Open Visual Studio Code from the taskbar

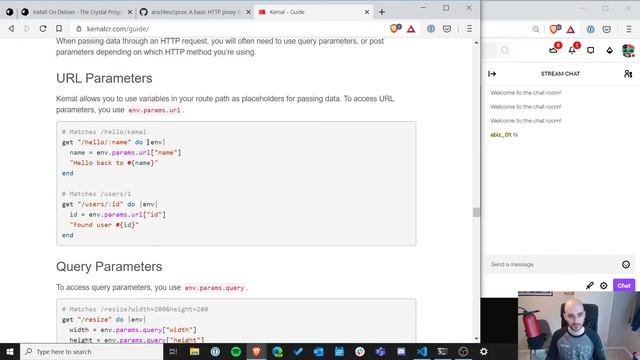pos(422,351)
